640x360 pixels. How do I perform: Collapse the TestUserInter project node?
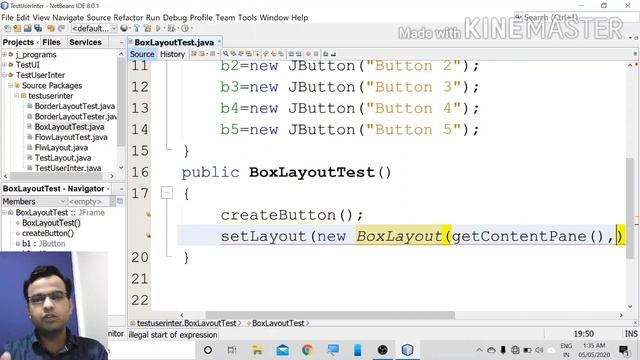coord(4,75)
